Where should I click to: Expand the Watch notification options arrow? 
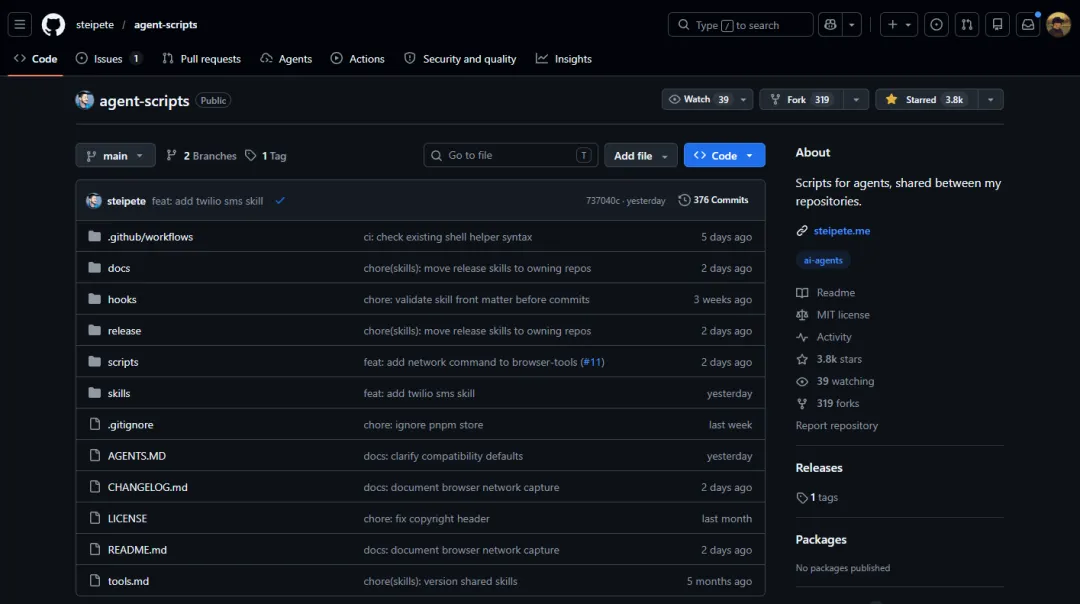(743, 100)
